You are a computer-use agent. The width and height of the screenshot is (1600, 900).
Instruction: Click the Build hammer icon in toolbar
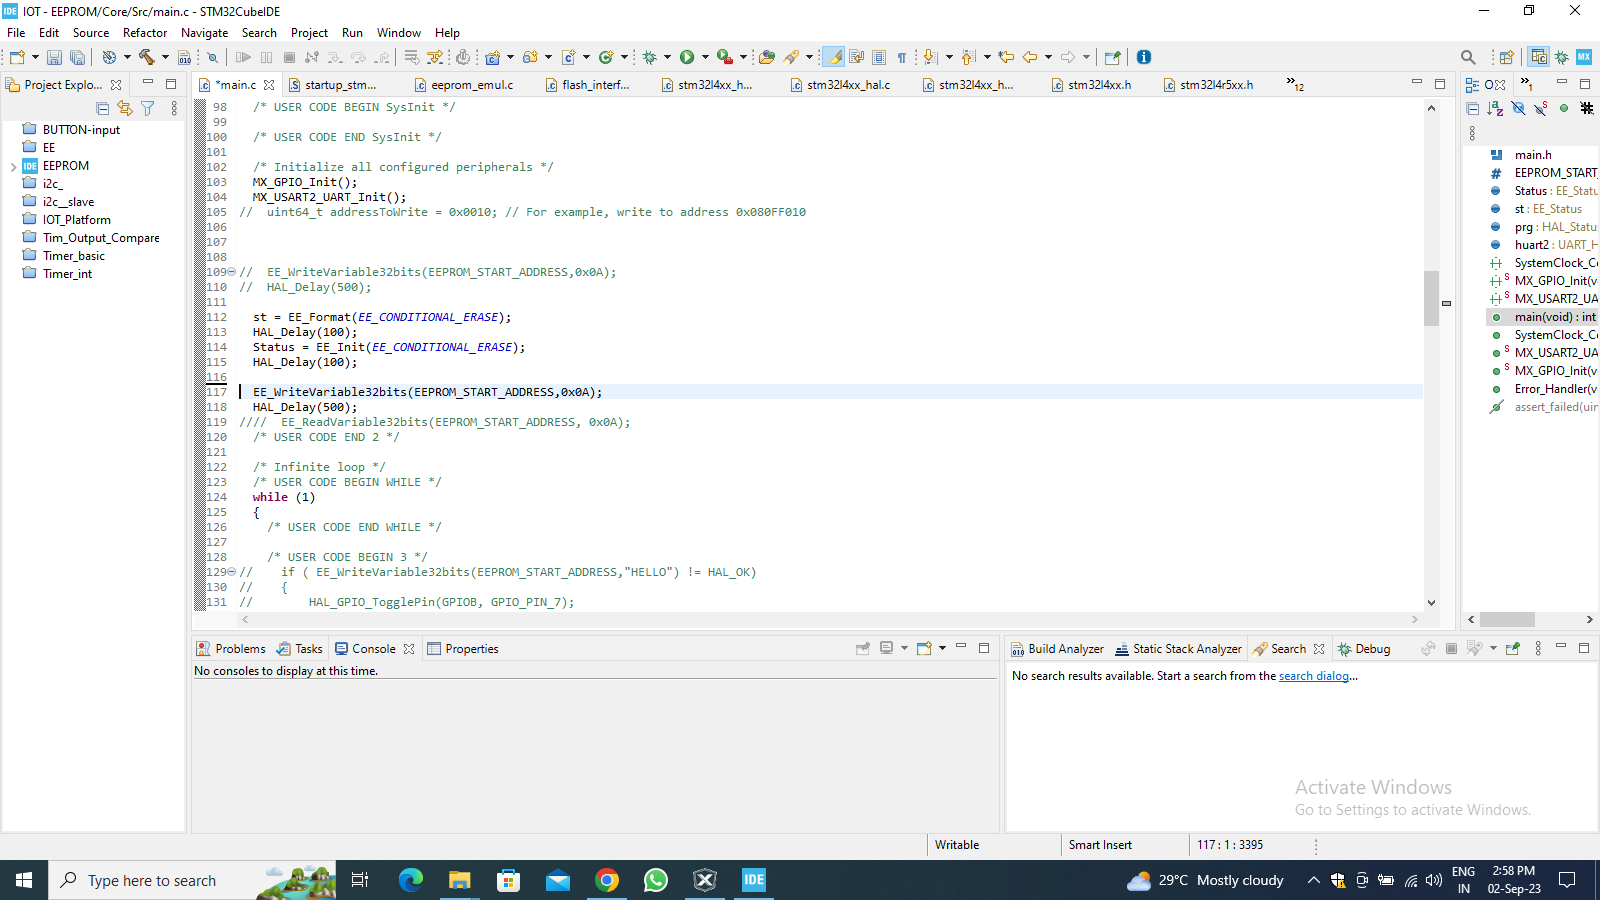(x=147, y=57)
